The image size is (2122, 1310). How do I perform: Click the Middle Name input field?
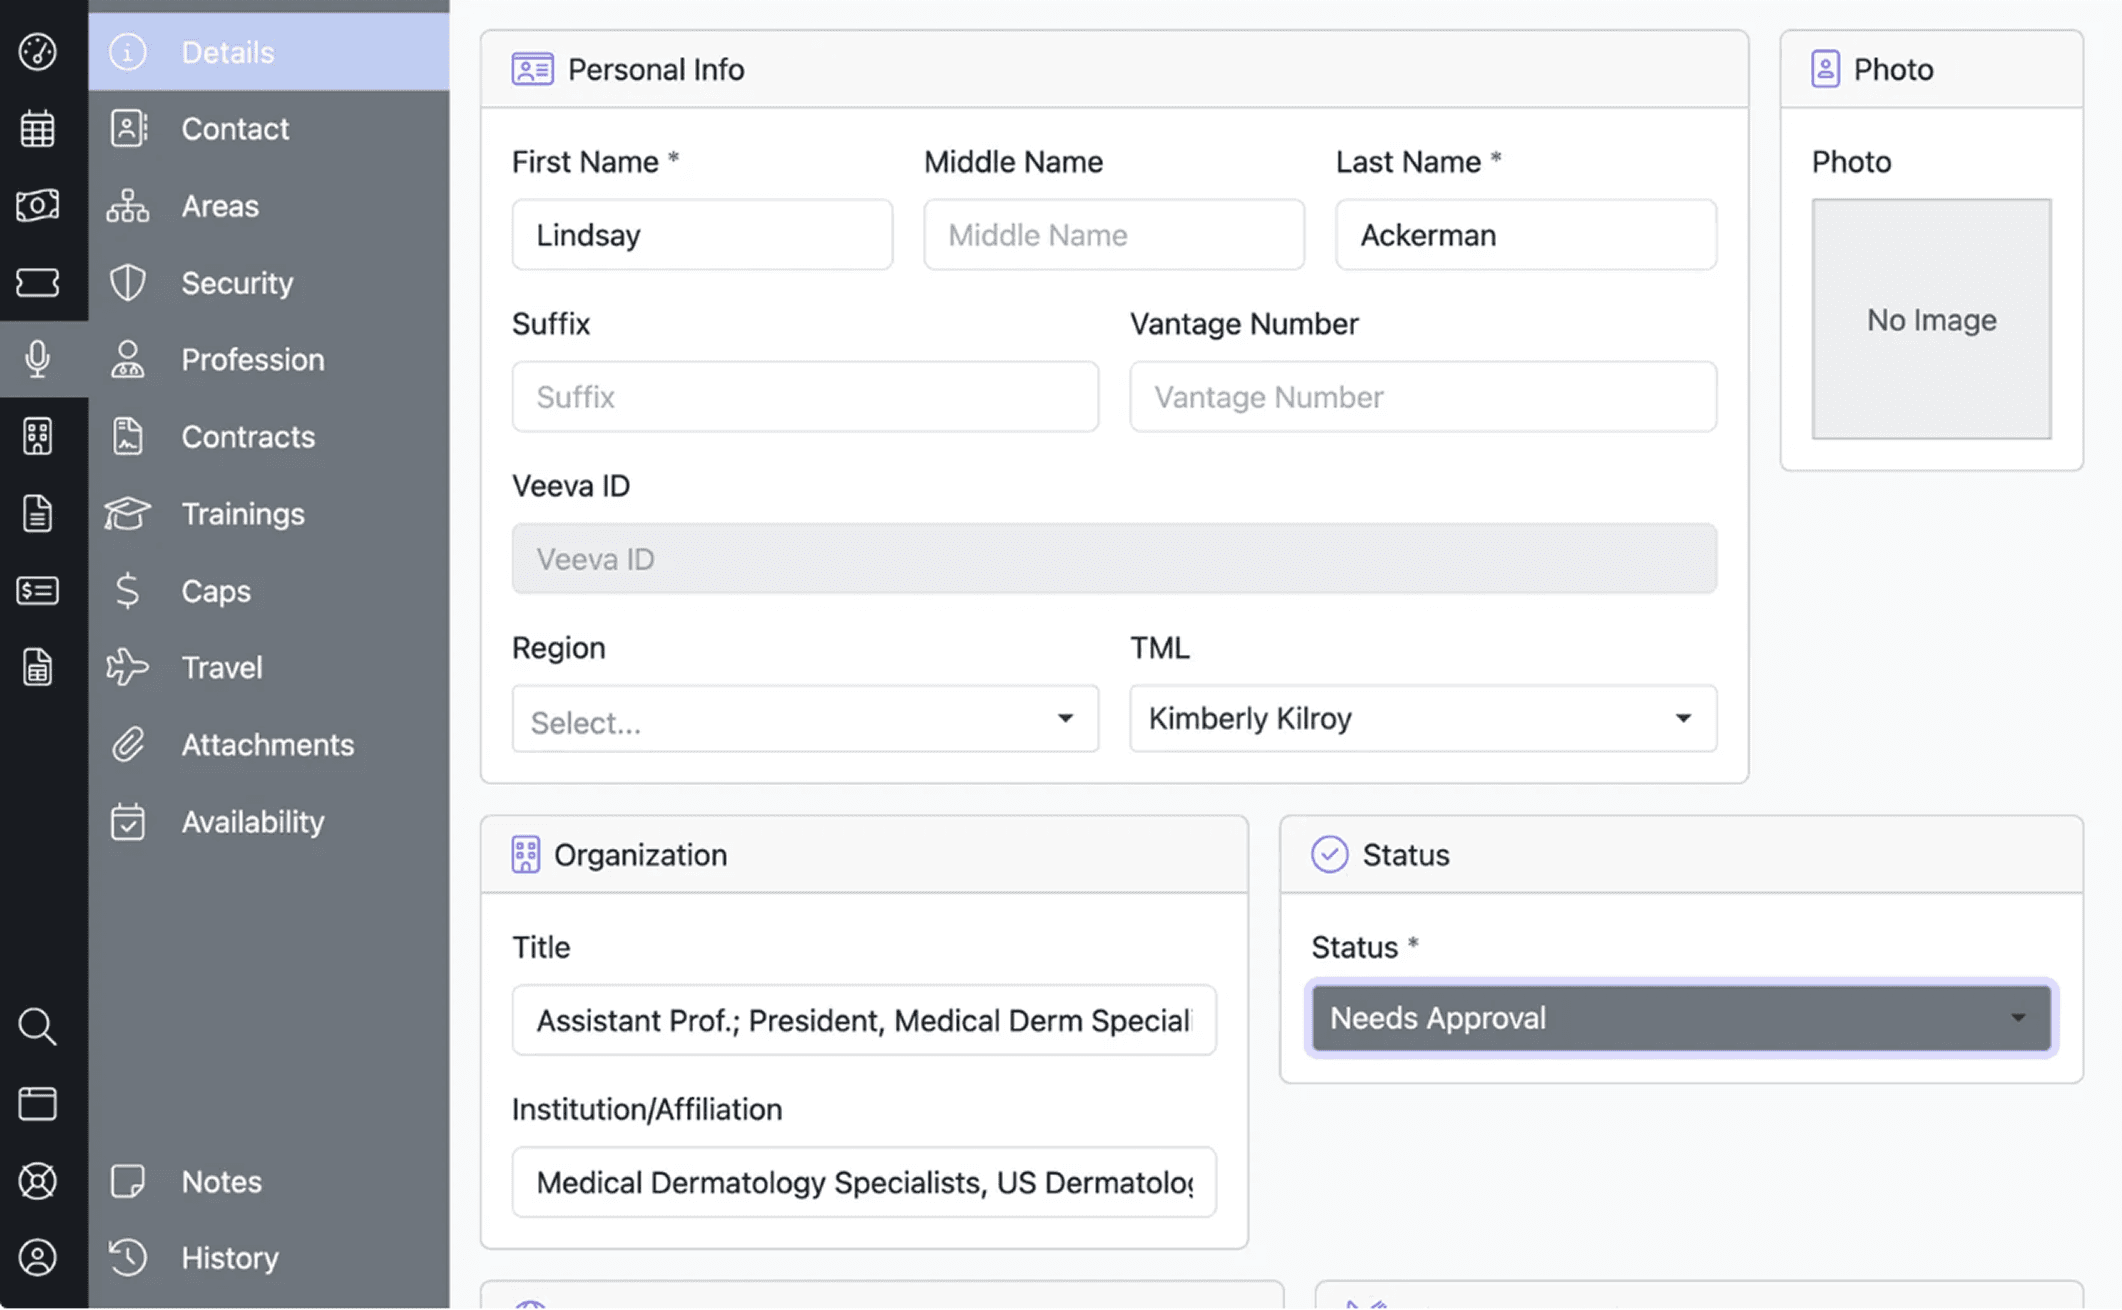click(1113, 235)
